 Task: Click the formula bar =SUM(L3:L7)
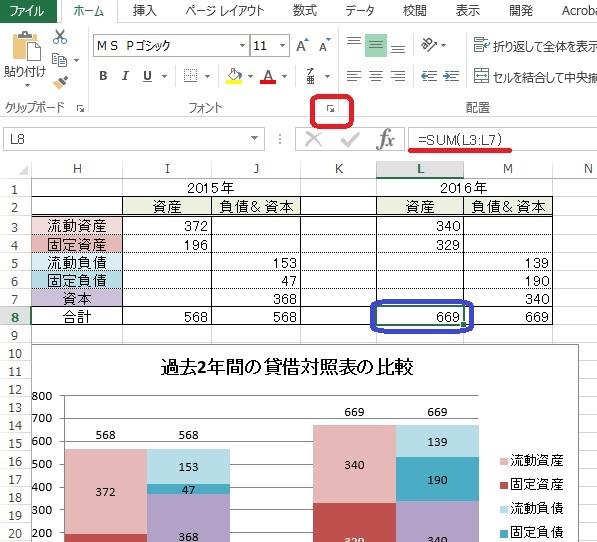503,139
